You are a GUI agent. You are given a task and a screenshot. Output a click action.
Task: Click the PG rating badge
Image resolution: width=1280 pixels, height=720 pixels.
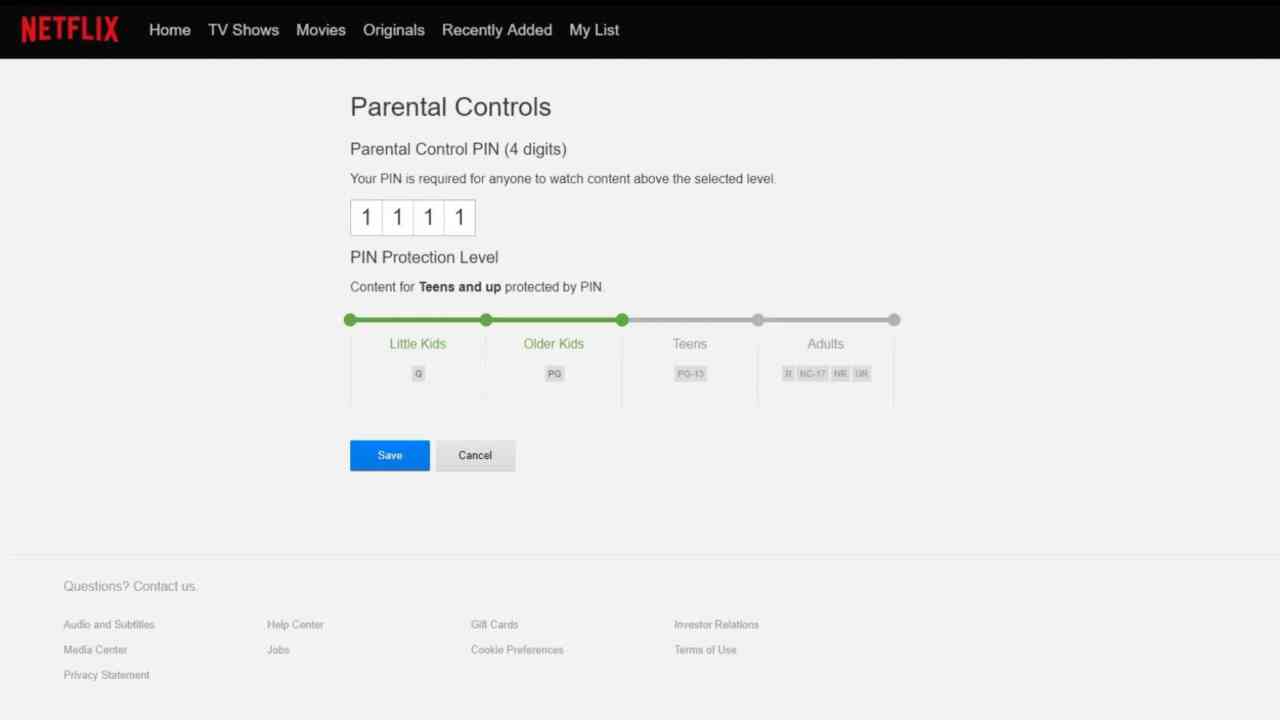(x=554, y=374)
